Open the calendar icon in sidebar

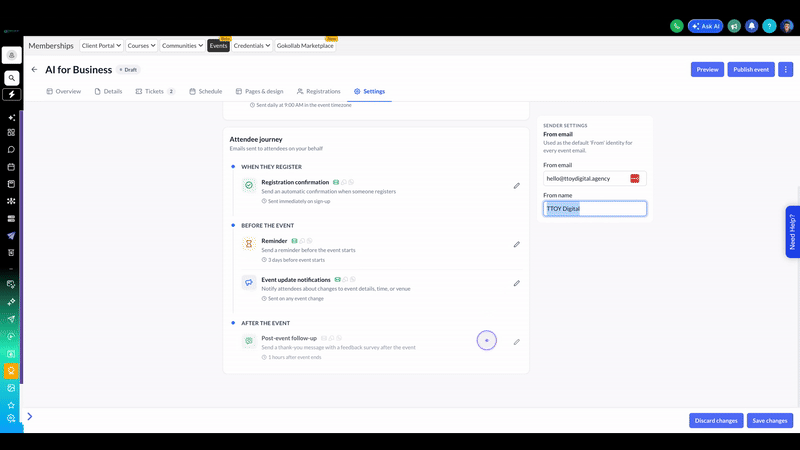tap(11, 167)
